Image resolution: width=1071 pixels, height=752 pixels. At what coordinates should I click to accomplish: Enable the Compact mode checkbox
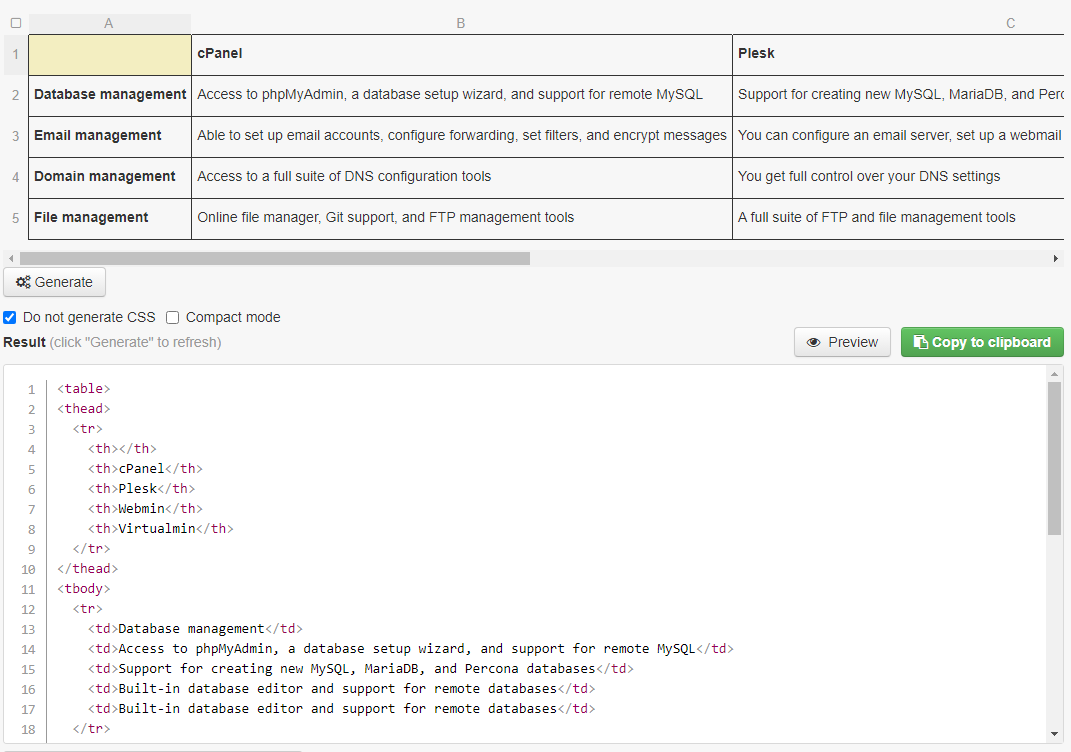[x=173, y=318]
